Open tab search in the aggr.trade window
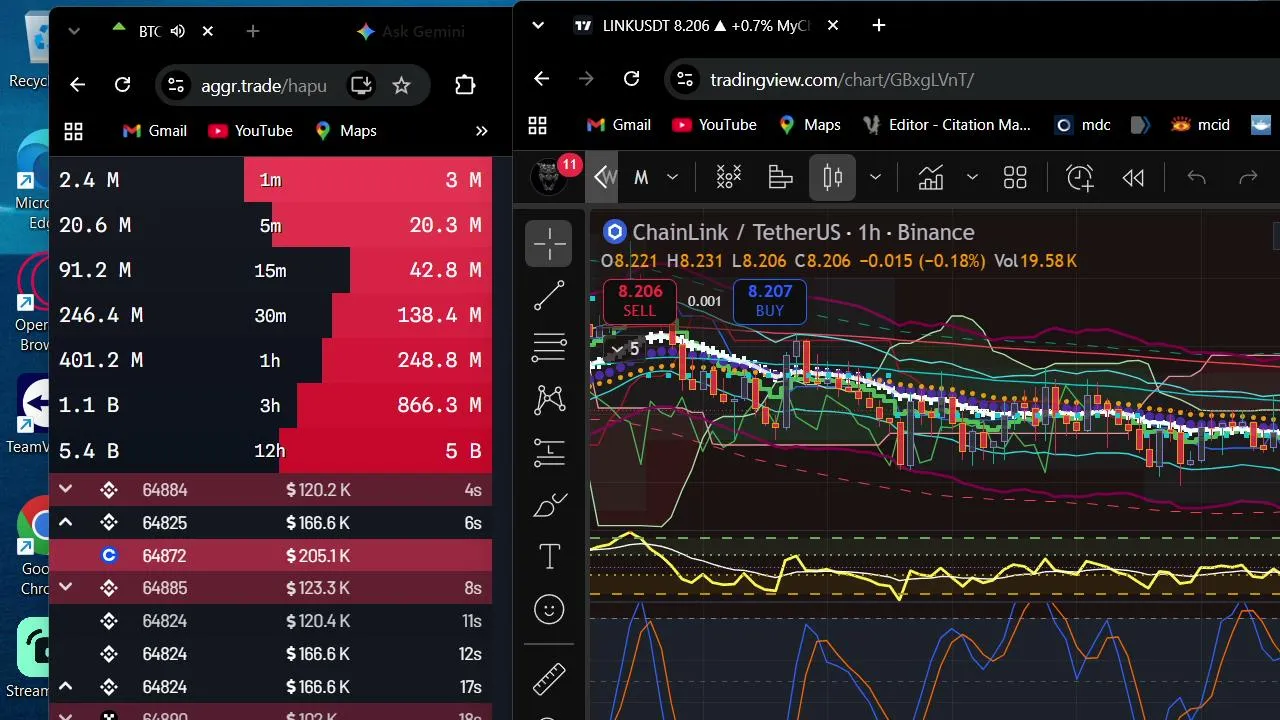 (x=74, y=31)
